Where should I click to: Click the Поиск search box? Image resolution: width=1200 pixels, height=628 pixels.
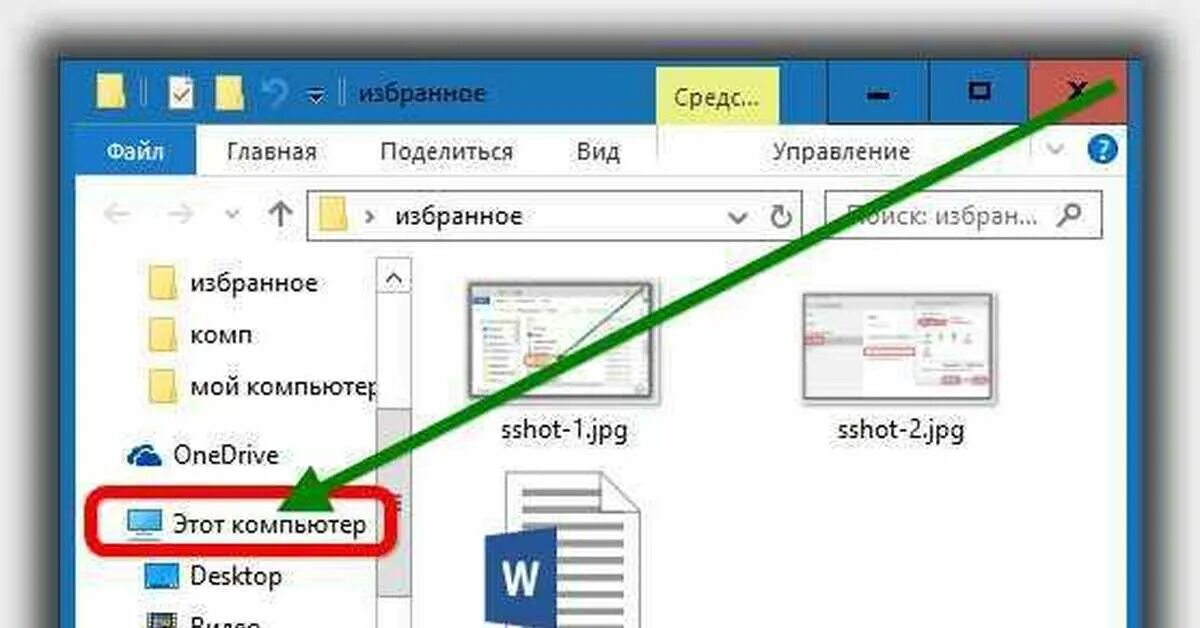(962, 215)
